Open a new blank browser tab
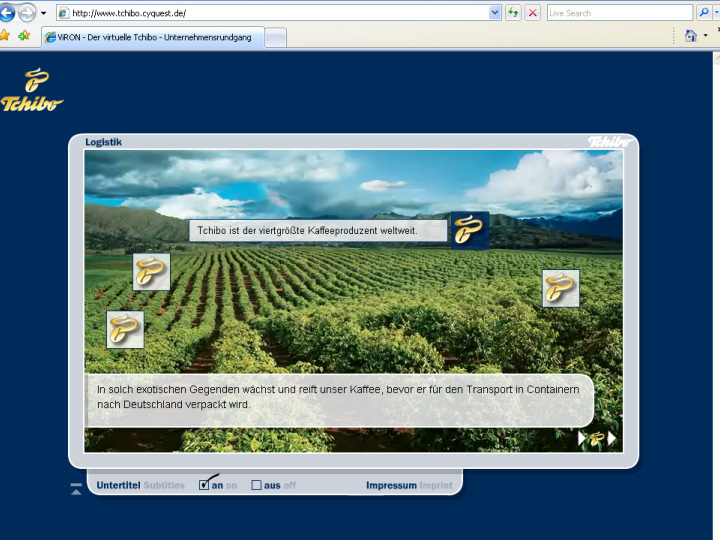Screen dimensions: 720x540 pyautogui.click(x=276, y=38)
